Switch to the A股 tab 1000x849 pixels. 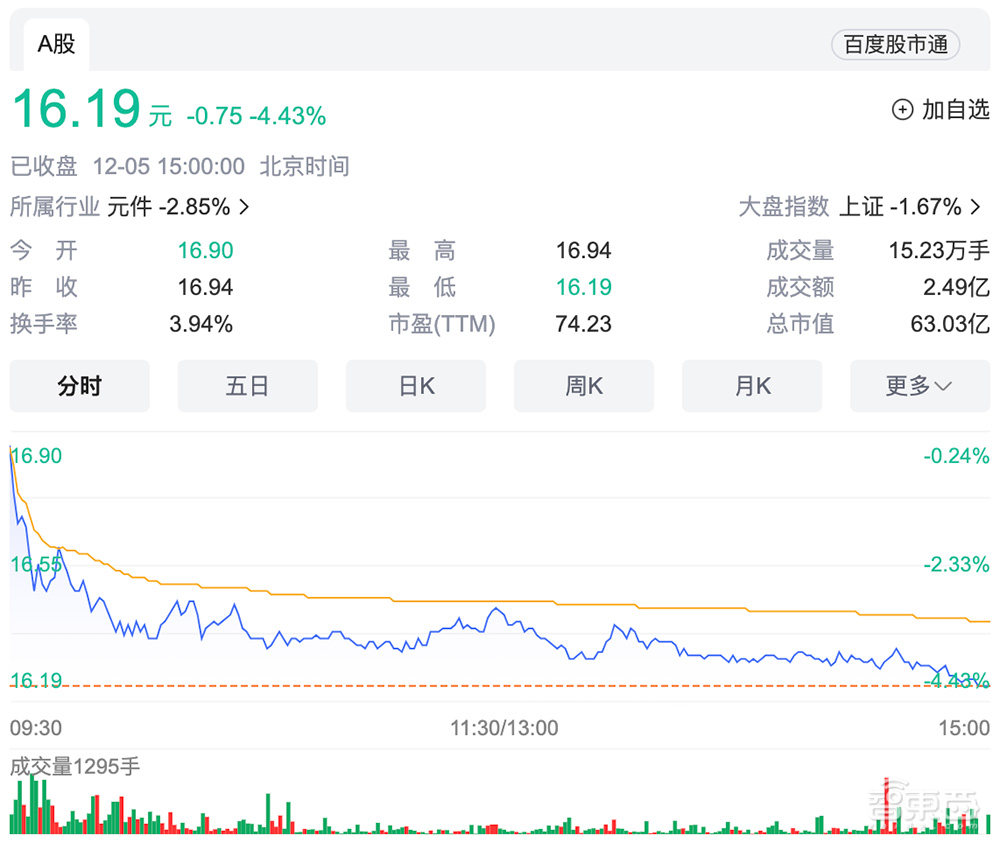54,44
